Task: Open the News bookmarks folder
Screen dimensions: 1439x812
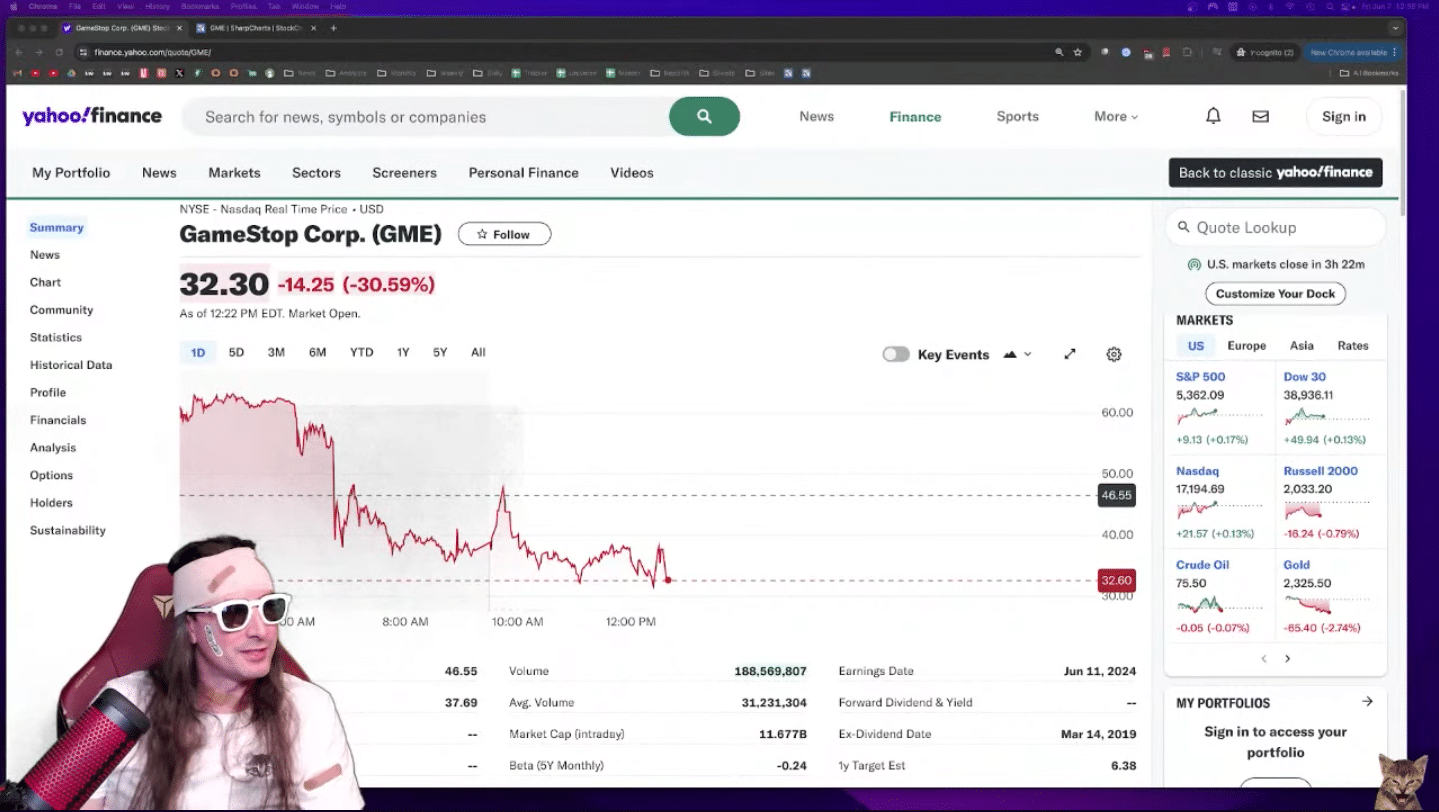Action: point(300,73)
